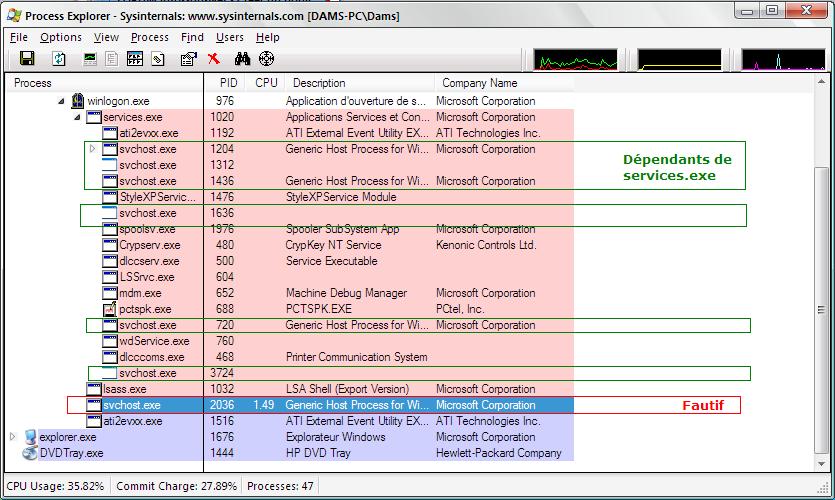Sort by the Process column header
Image resolution: width=835 pixels, height=500 pixels.
click(104, 83)
